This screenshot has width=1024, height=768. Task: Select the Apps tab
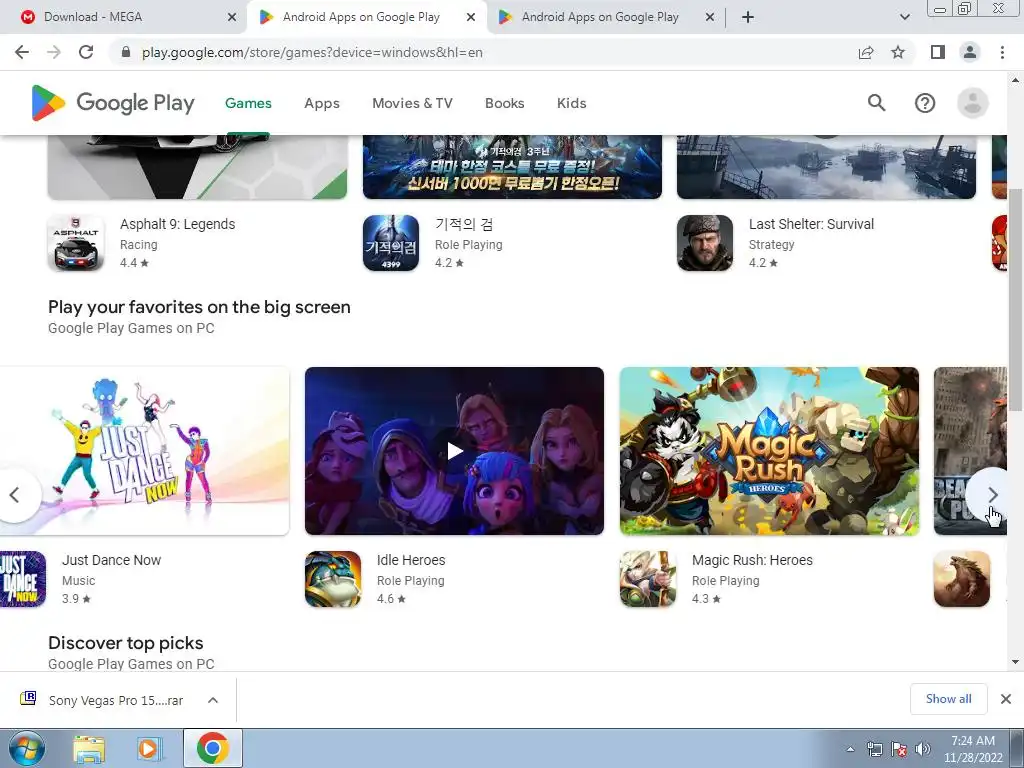322,103
